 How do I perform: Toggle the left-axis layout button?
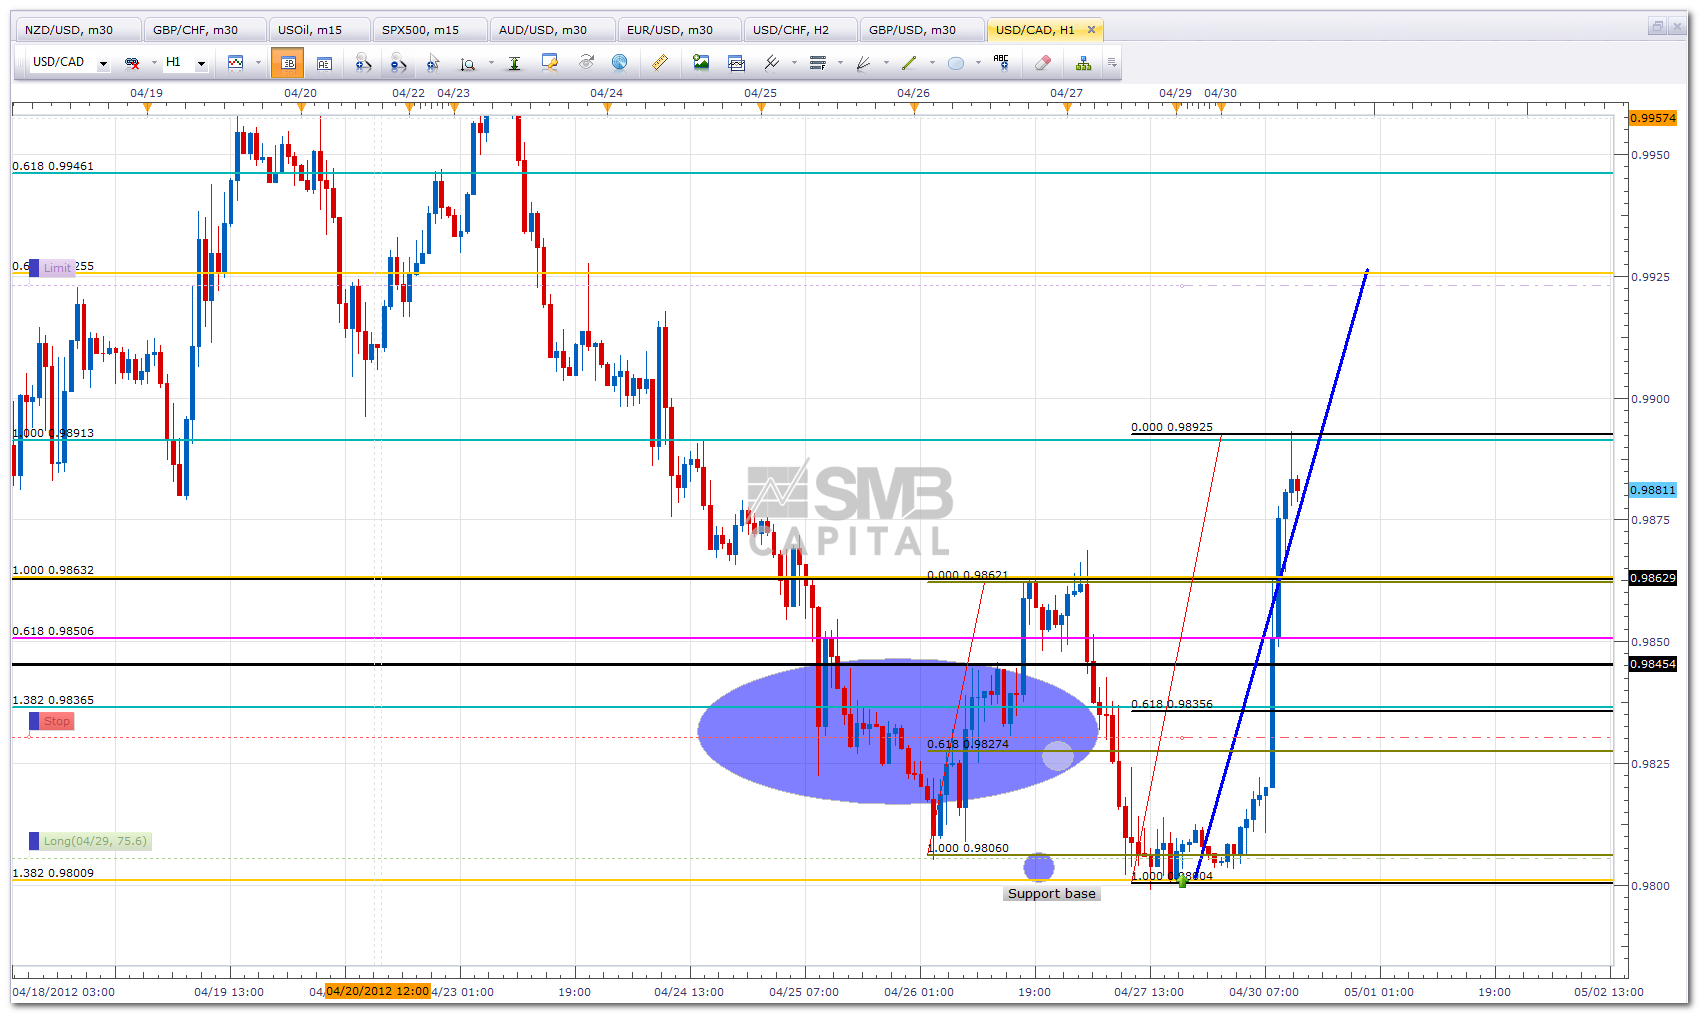point(324,63)
